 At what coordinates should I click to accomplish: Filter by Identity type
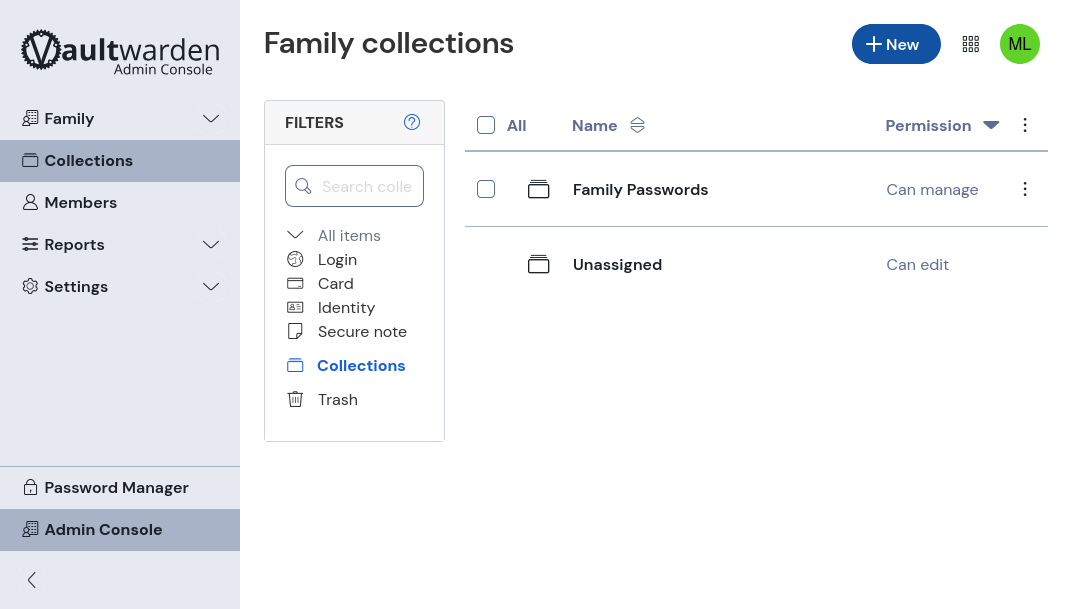[x=346, y=308]
